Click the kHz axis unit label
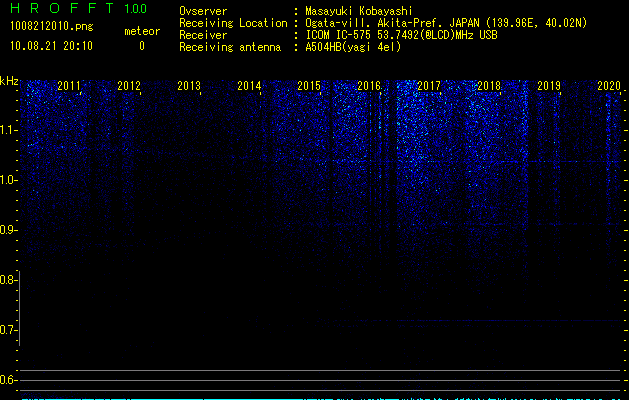This screenshot has height=400, width=629. [9, 81]
